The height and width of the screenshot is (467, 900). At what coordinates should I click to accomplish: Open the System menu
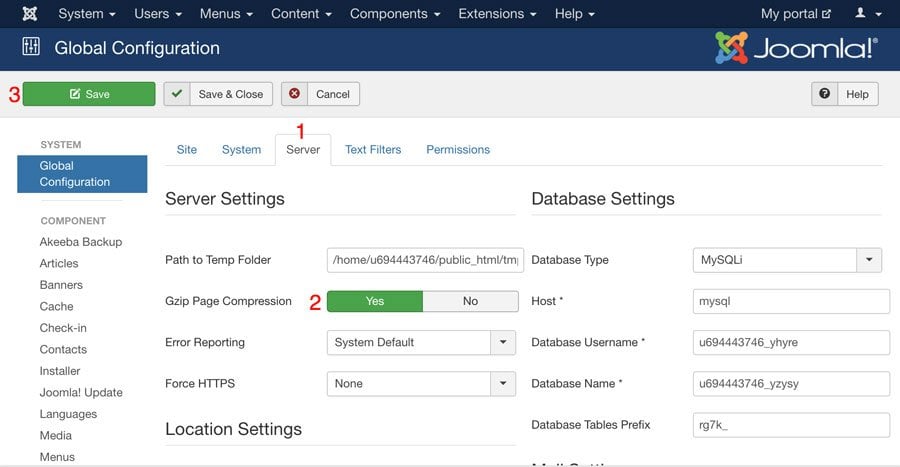[x=87, y=14]
